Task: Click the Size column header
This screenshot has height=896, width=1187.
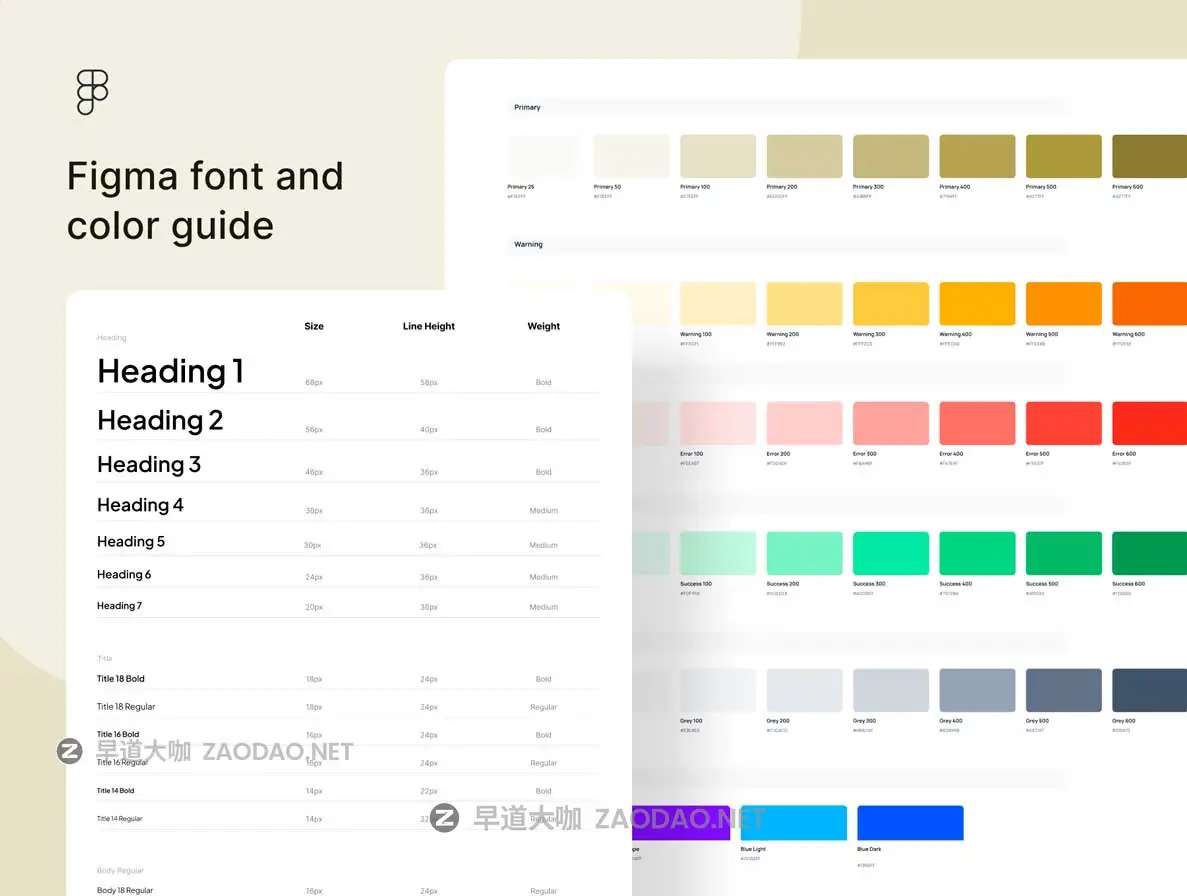Action: 313,326
